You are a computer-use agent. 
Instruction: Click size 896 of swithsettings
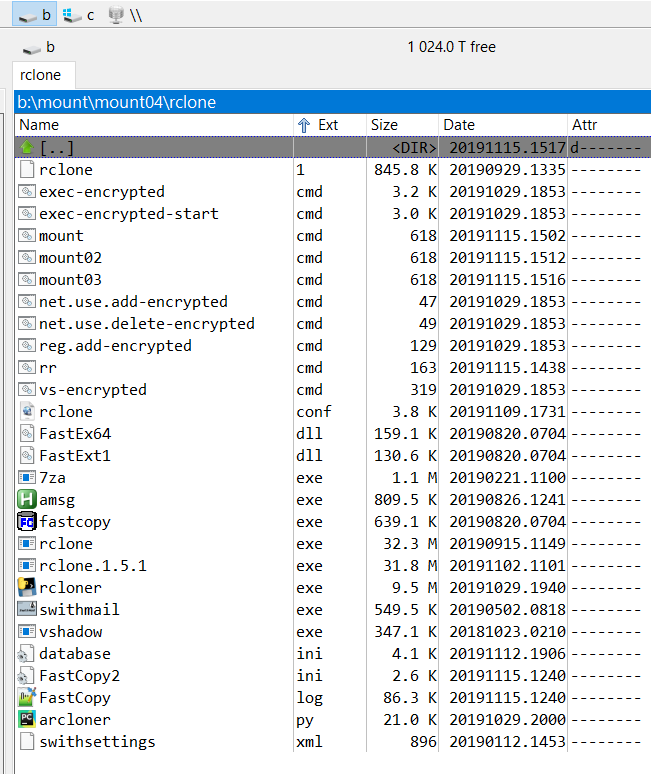coord(423,742)
